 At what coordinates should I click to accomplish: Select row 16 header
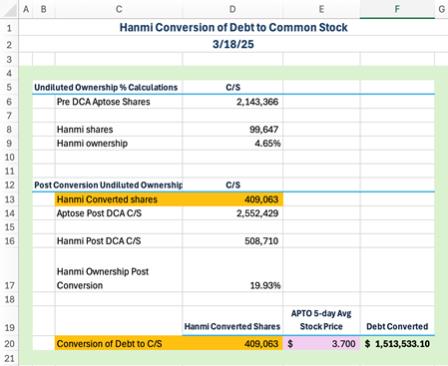pos(9,241)
